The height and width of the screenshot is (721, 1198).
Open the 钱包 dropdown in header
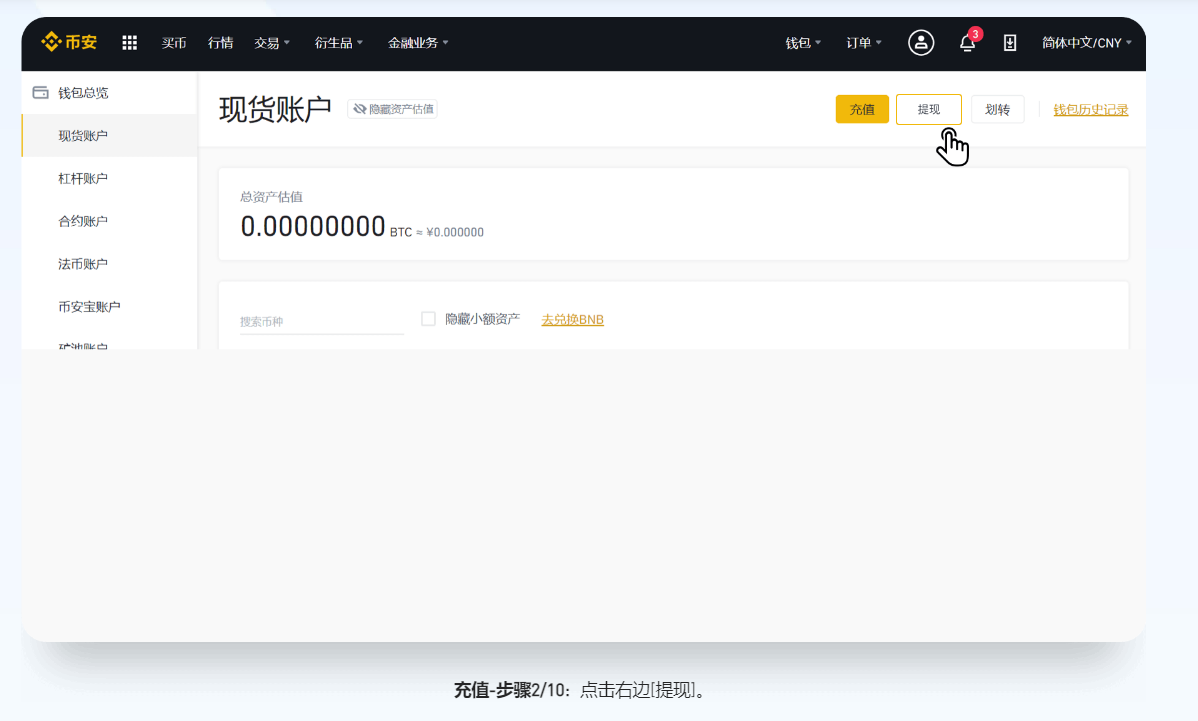[803, 43]
